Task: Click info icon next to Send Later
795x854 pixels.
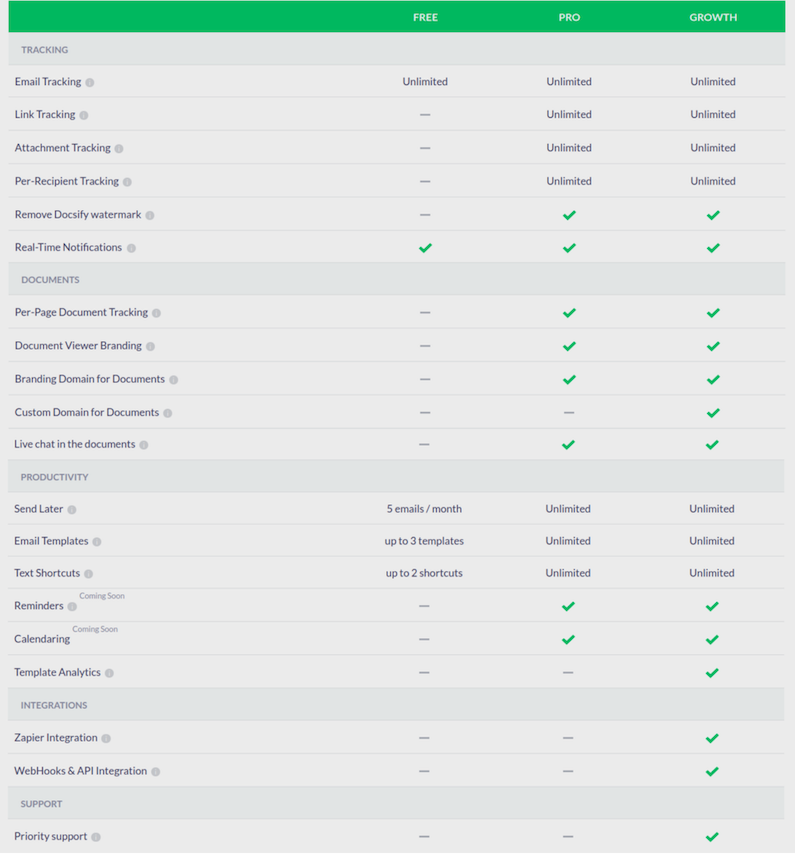Action: coord(72,509)
